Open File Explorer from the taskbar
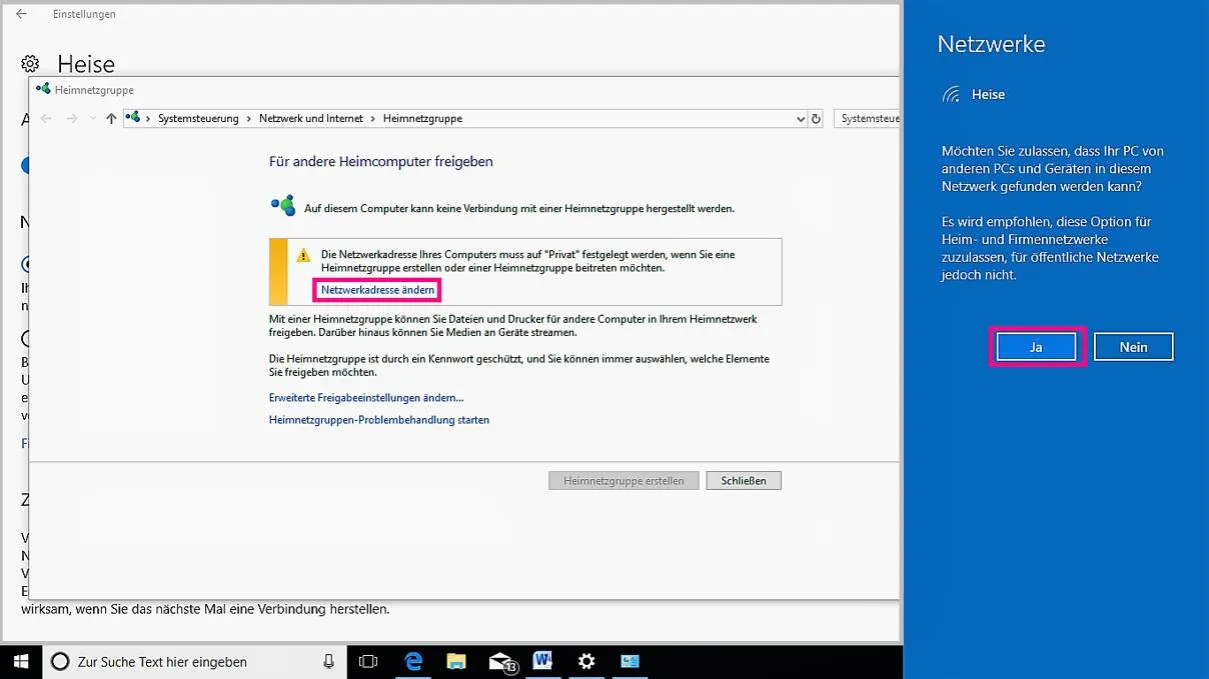This screenshot has height=679, width=1209. click(x=456, y=661)
